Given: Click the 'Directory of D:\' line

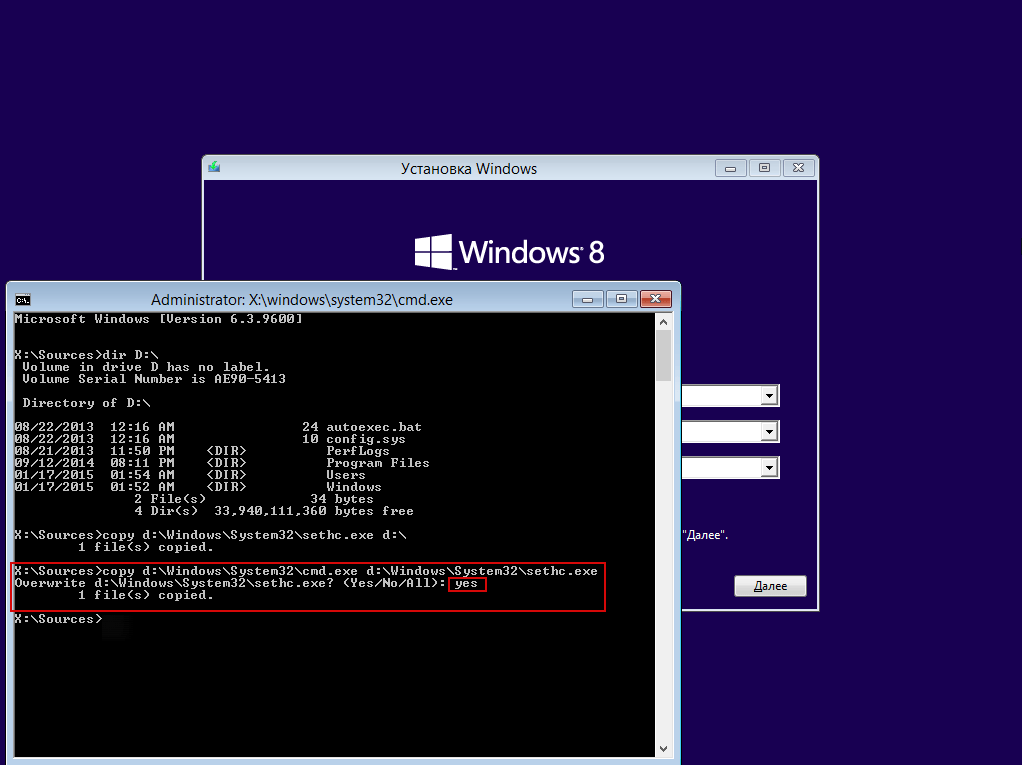Looking at the screenshot, I should pyautogui.click(x=86, y=403).
